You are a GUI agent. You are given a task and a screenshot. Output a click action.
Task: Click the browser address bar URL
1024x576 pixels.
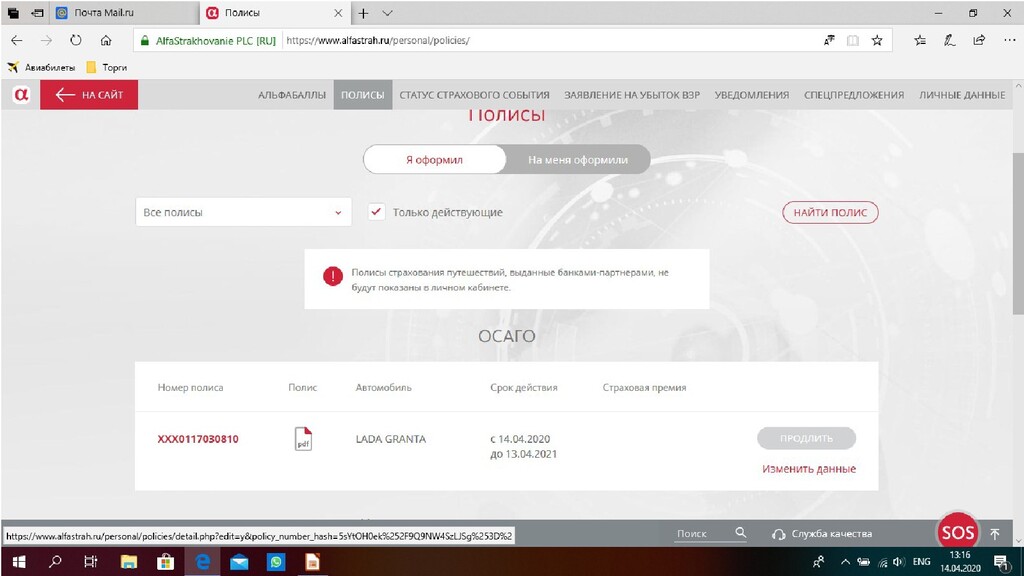[377, 40]
